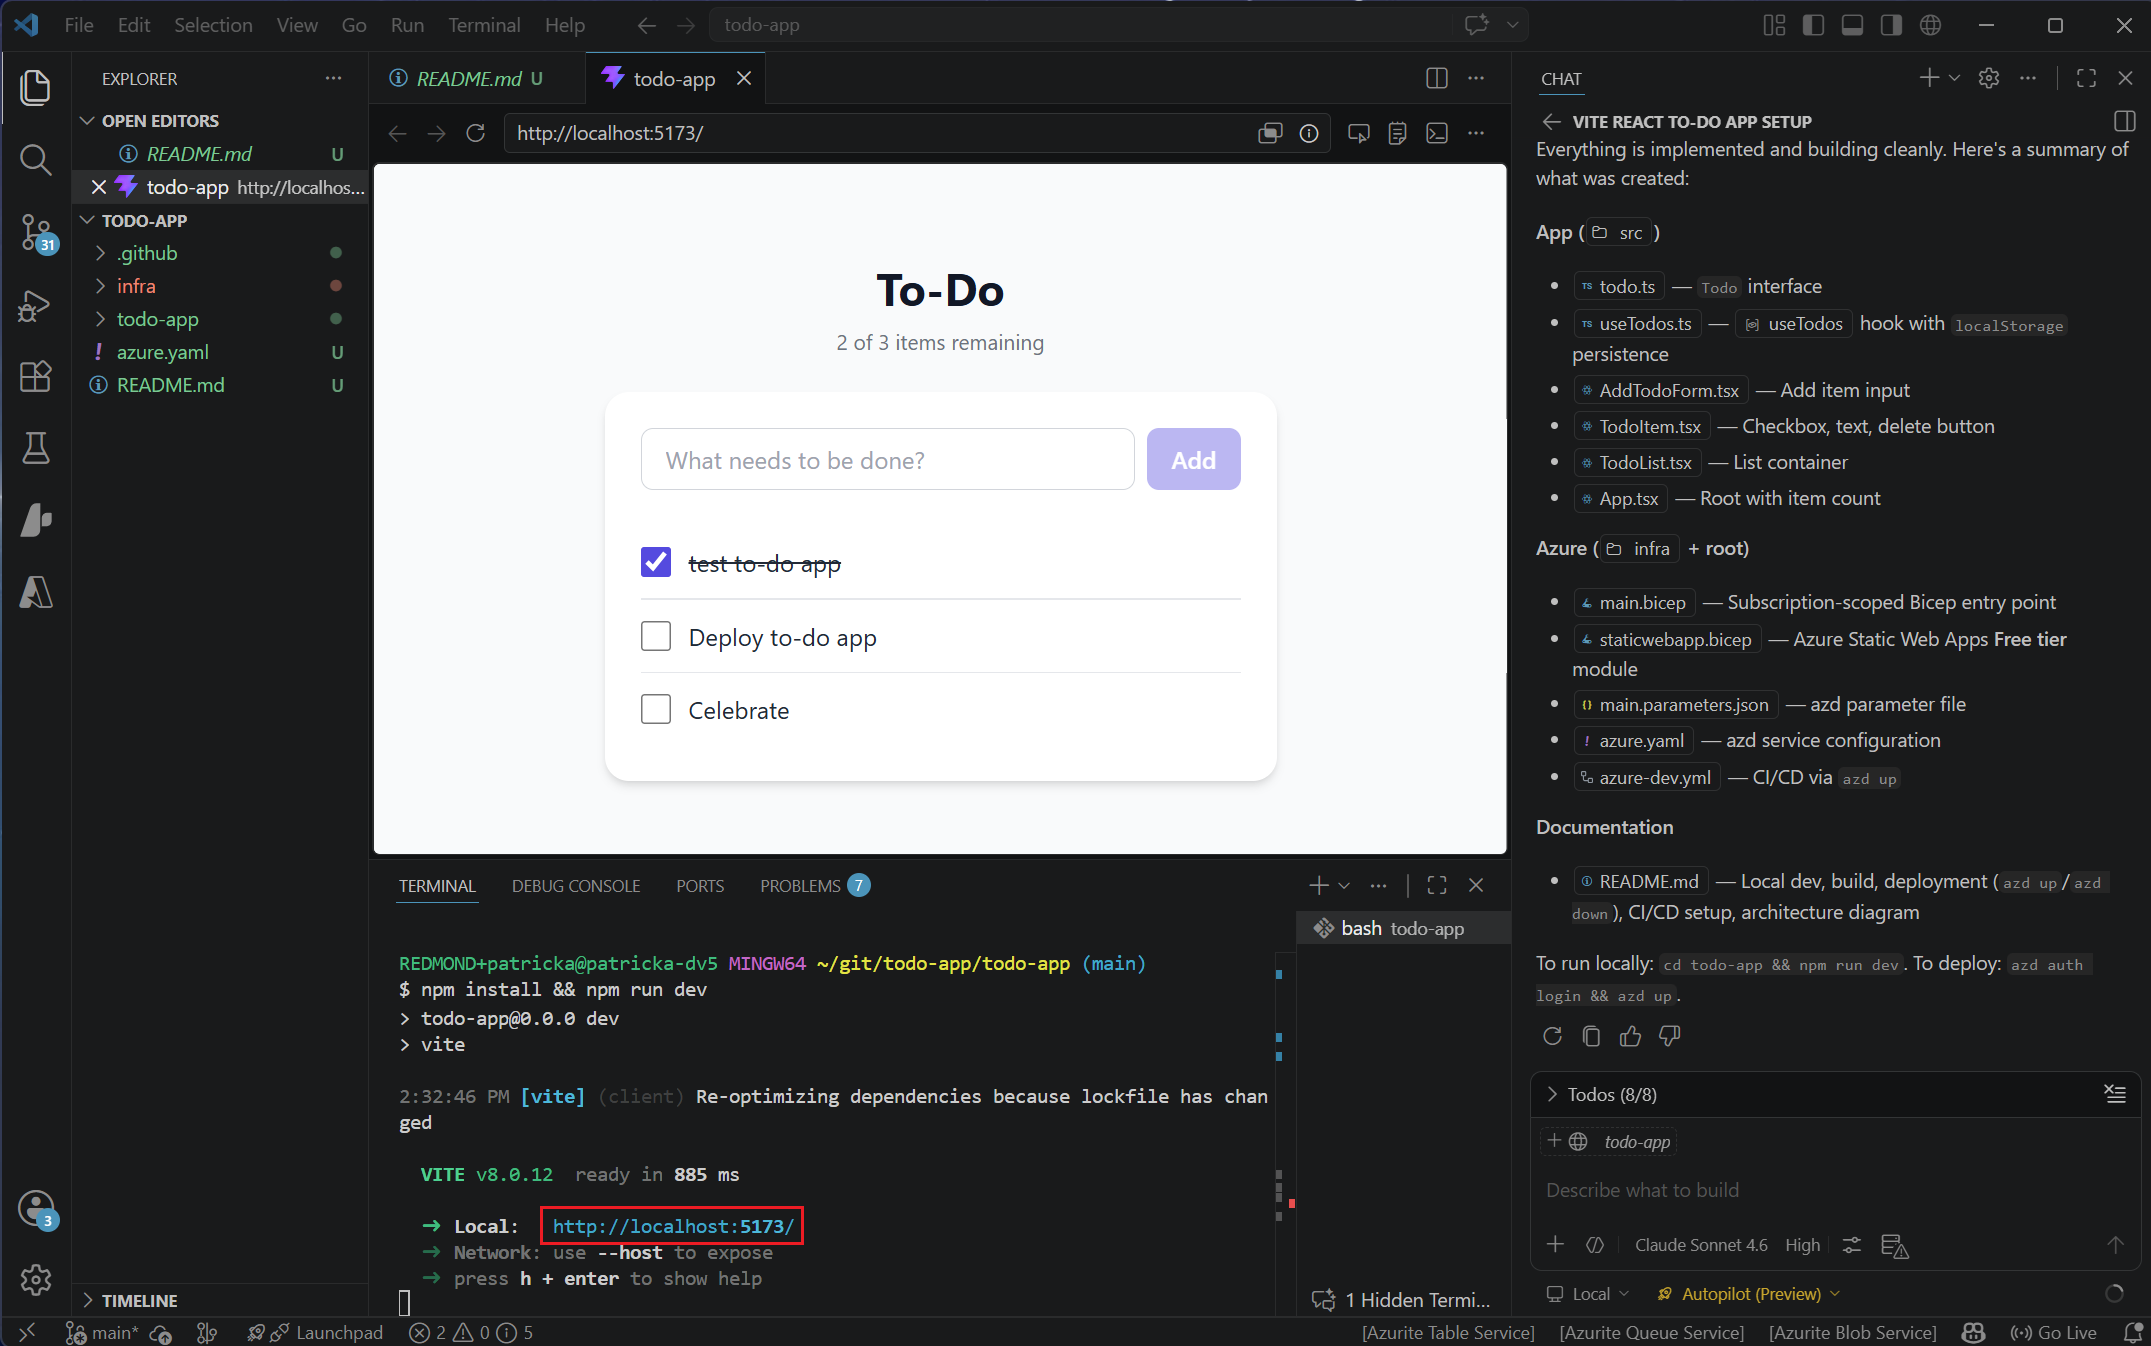Open the File menu
2151x1346 pixels.
click(x=79, y=25)
